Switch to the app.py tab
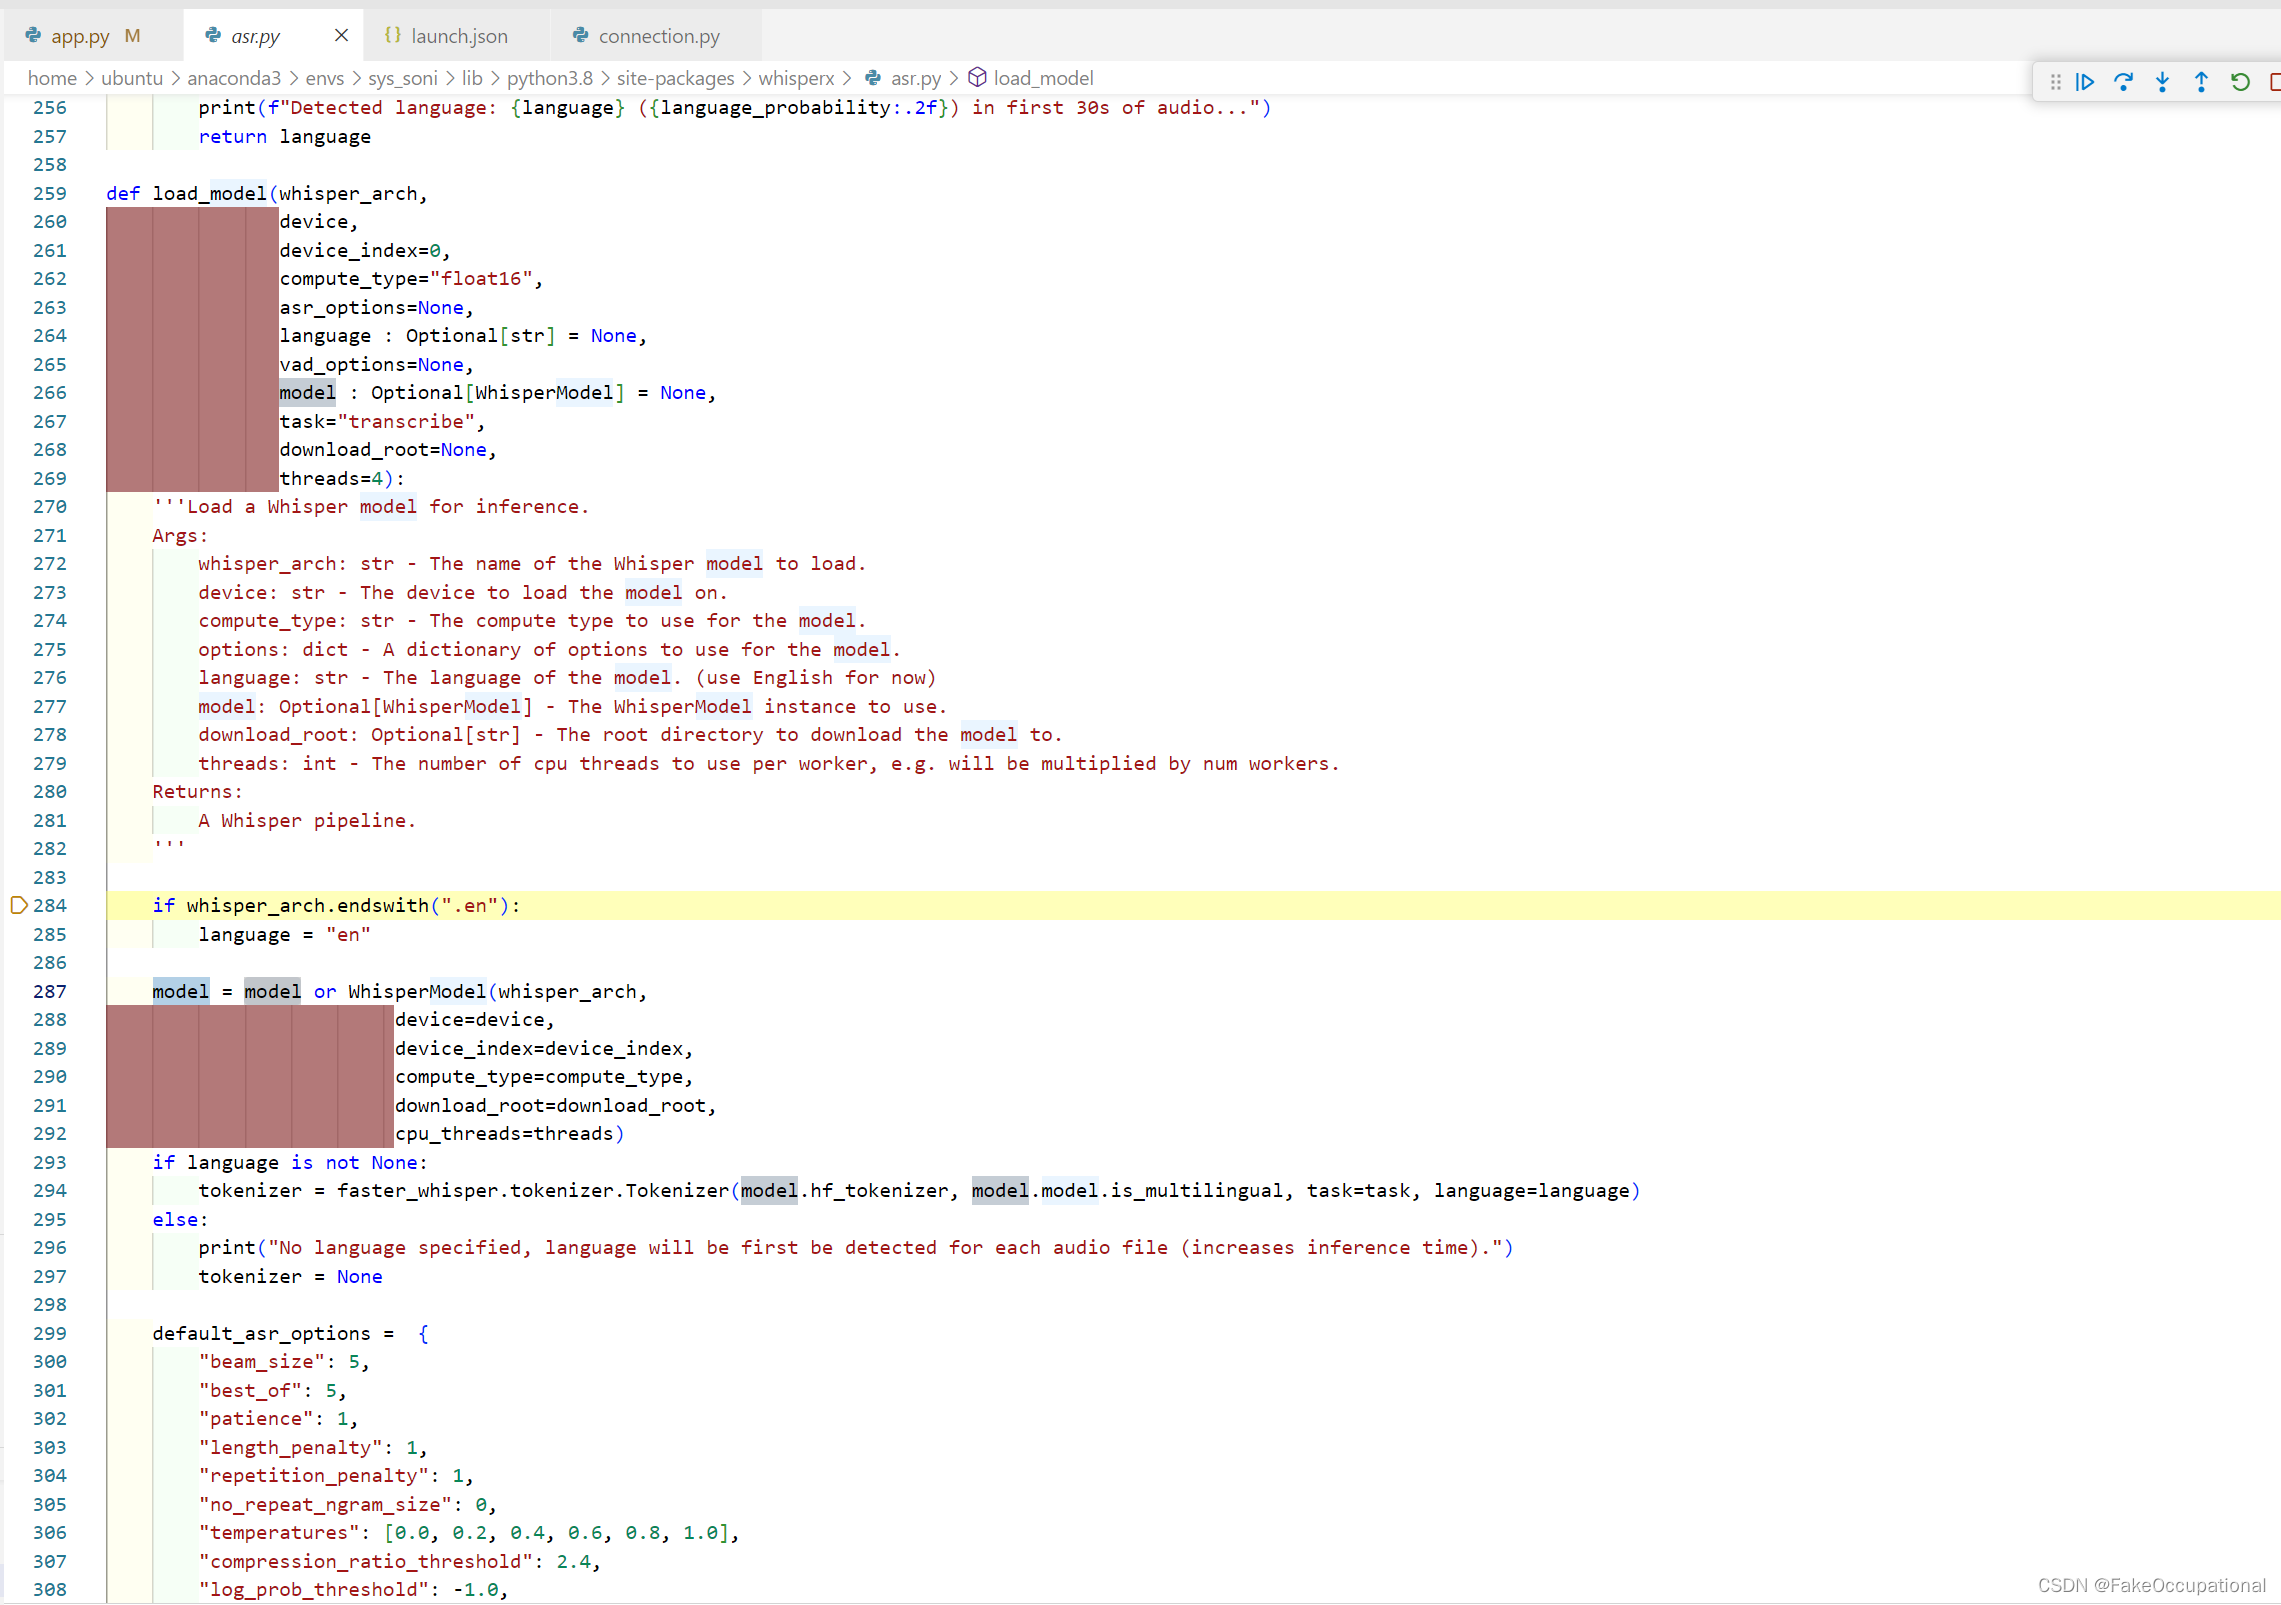The width and height of the screenshot is (2281, 1605). point(80,36)
